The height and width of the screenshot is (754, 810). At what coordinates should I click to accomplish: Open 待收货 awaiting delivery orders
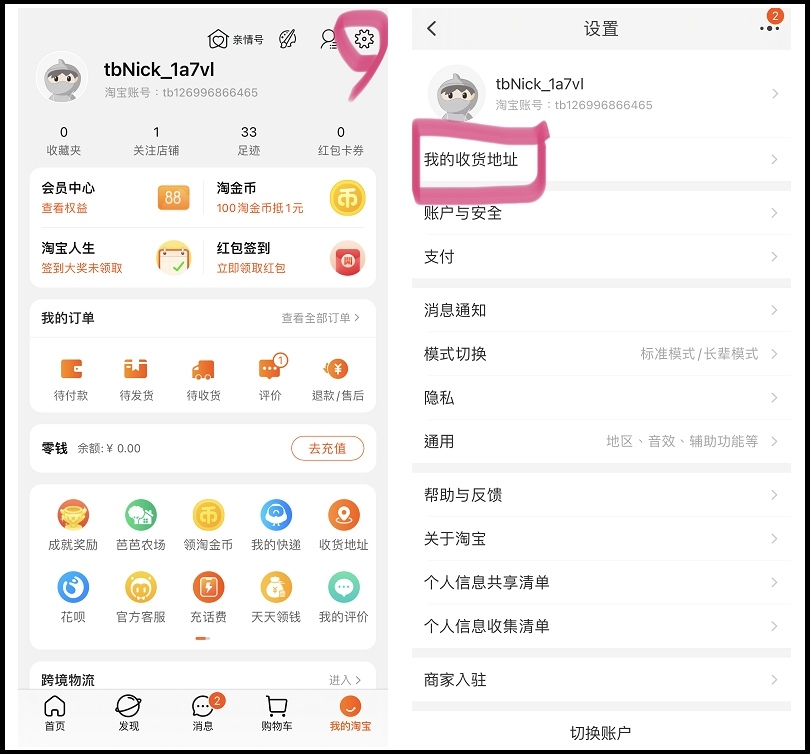tap(203, 380)
